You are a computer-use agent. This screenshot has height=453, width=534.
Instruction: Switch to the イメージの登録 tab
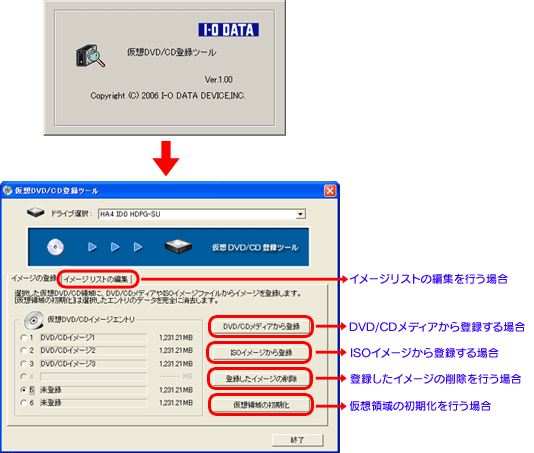click(34, 279)
